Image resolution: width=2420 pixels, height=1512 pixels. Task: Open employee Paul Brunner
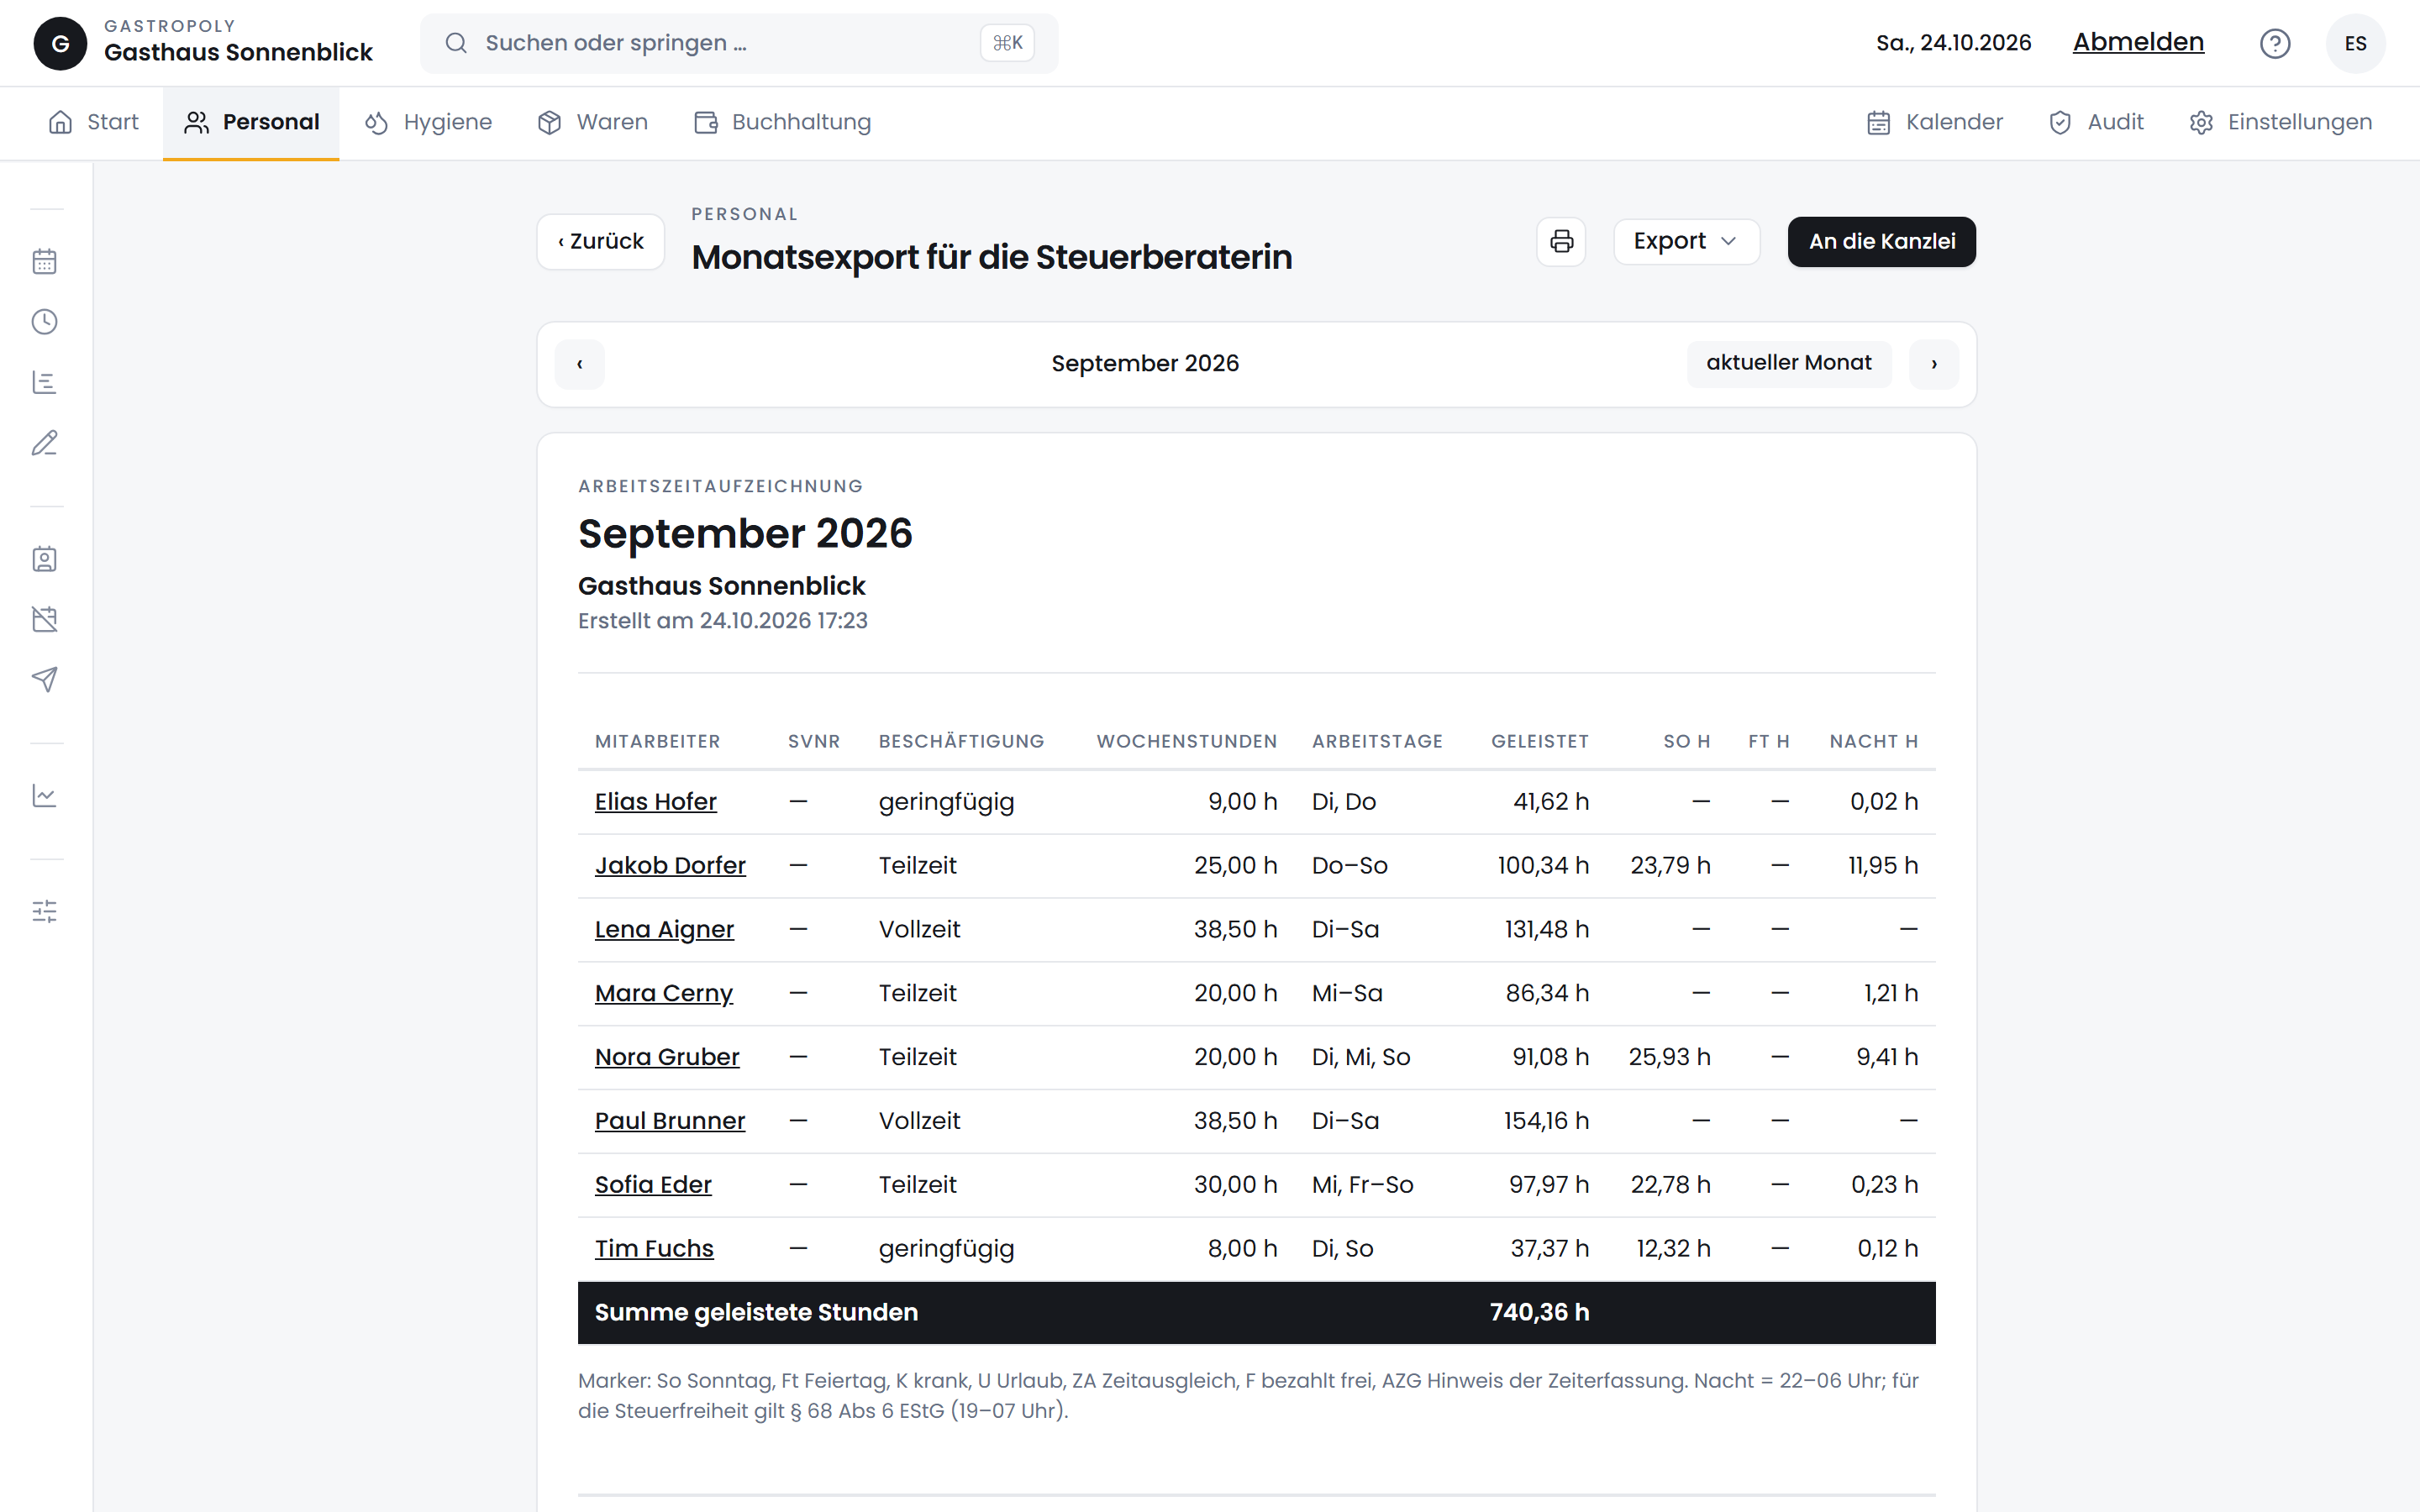(670, 1121)
